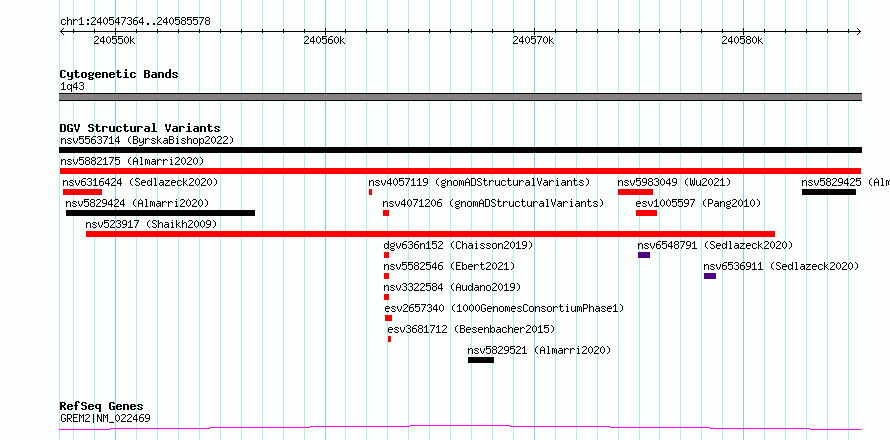
Task: Click the 240550k ruler position label
Action: coord(114,41)
